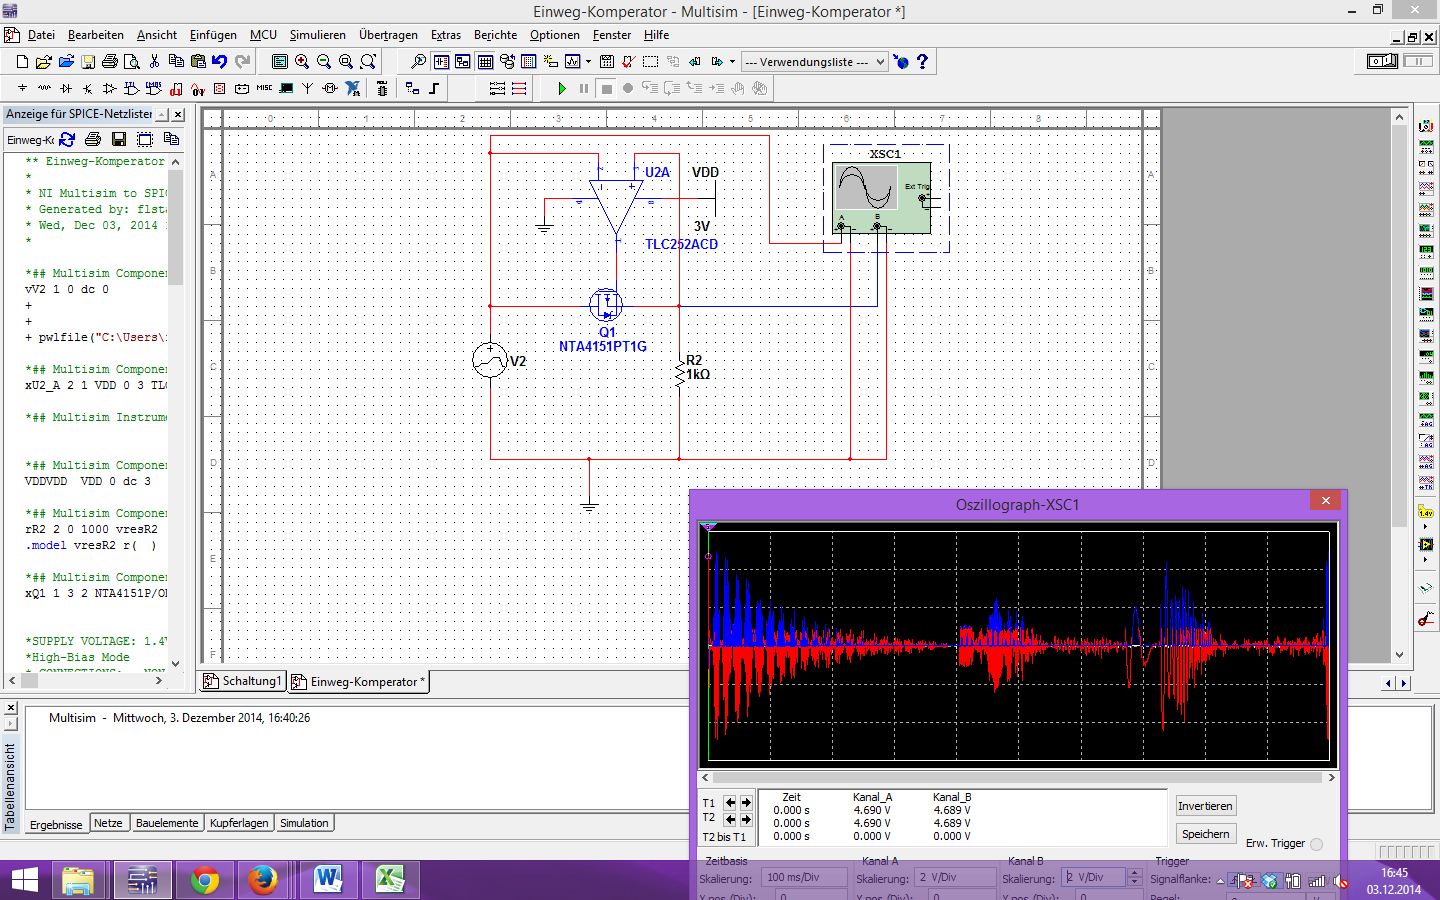
Task: Open the Bearbeiten menu
Action: pos(96,35)
